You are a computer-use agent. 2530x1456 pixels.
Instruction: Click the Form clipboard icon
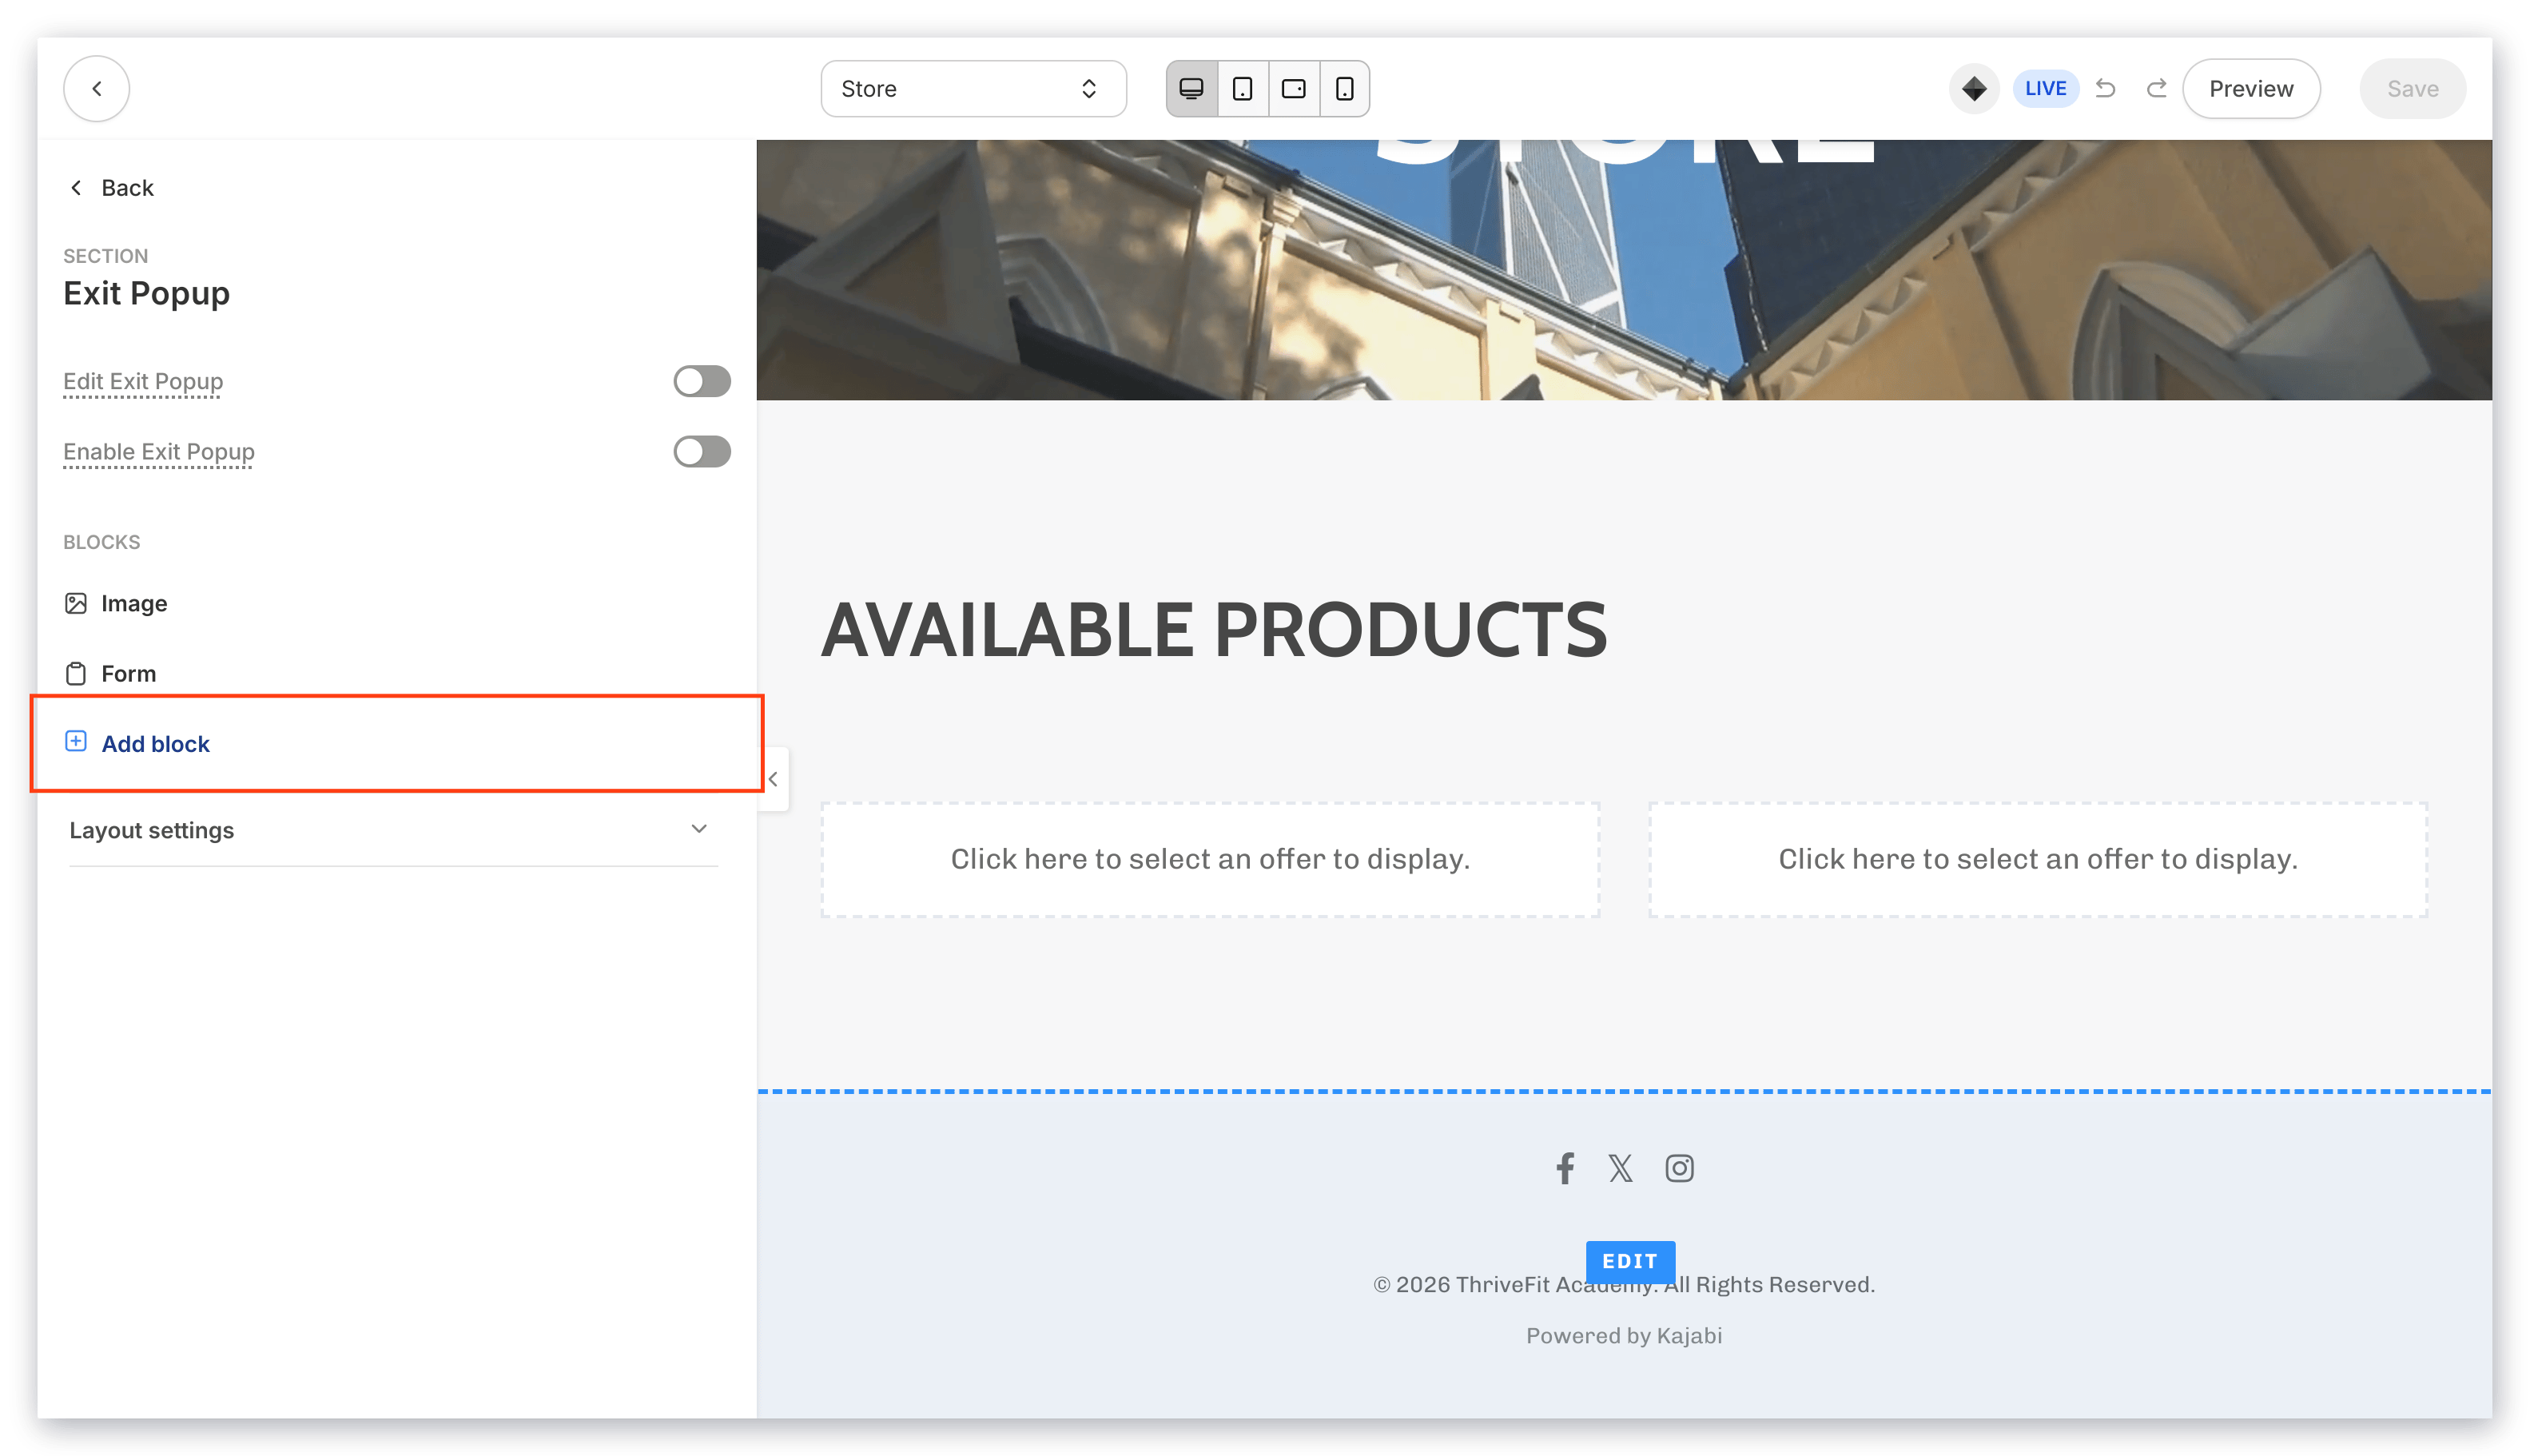point(75,673)
